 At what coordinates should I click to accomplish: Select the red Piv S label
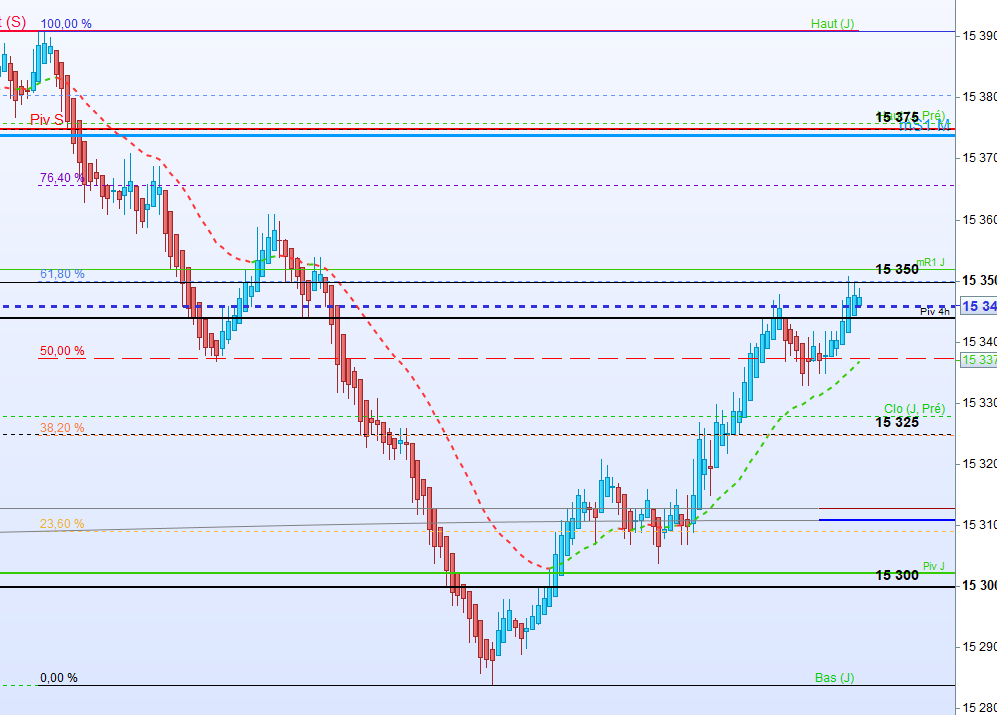click(47, 120)
